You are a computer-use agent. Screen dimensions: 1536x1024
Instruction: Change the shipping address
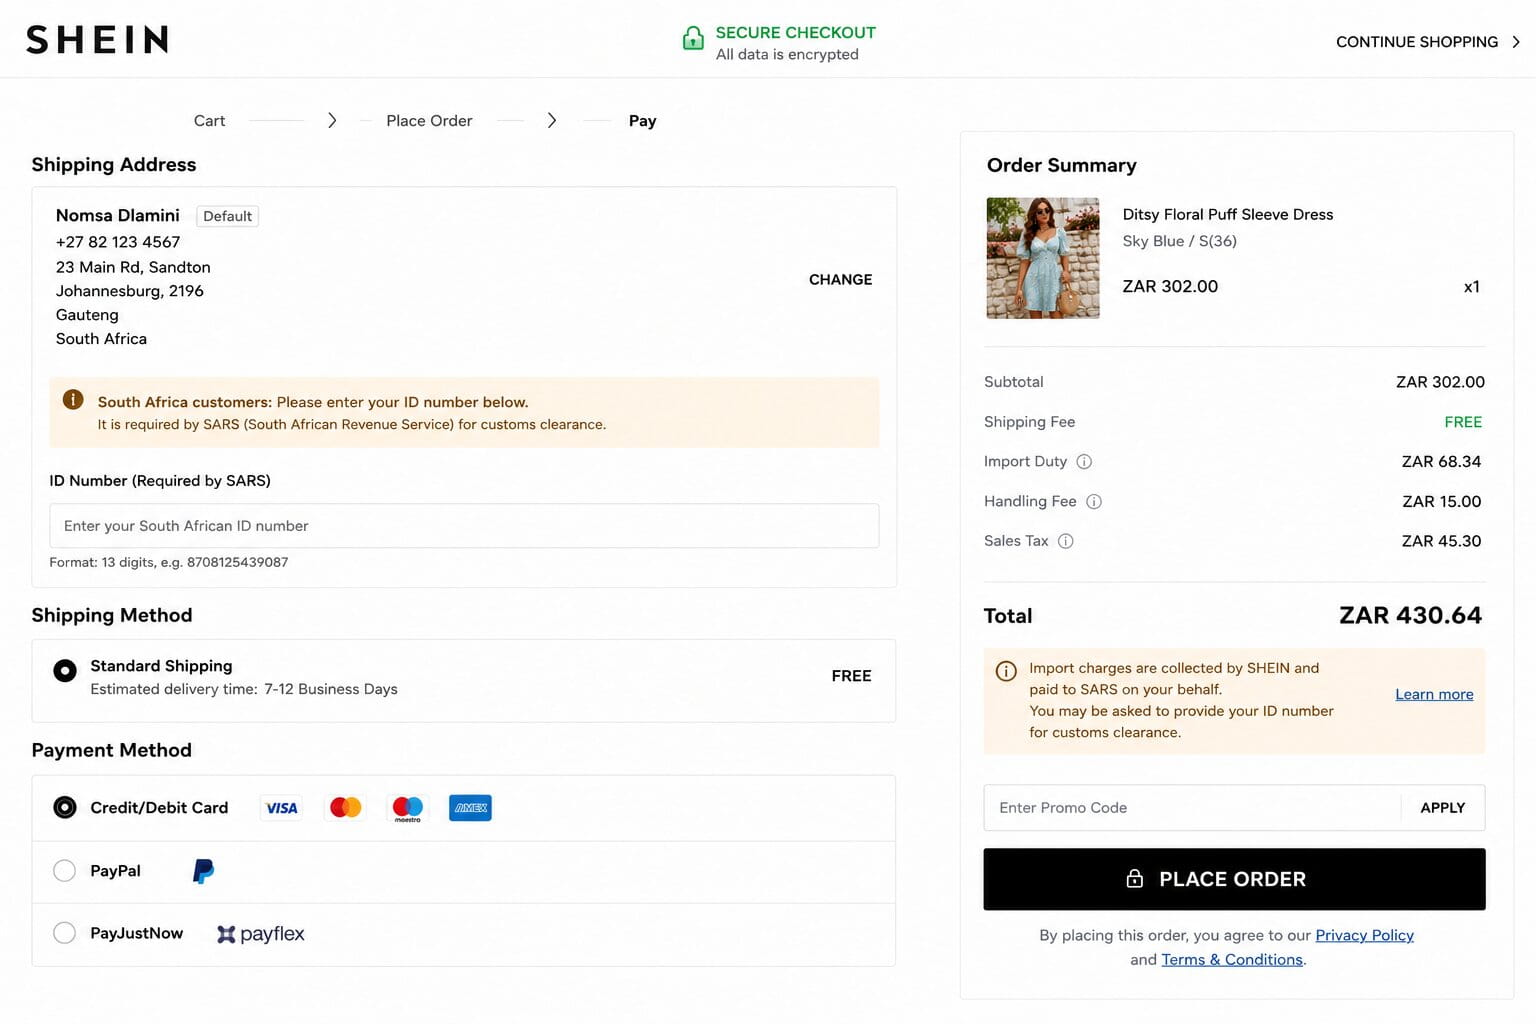point(840,280)
